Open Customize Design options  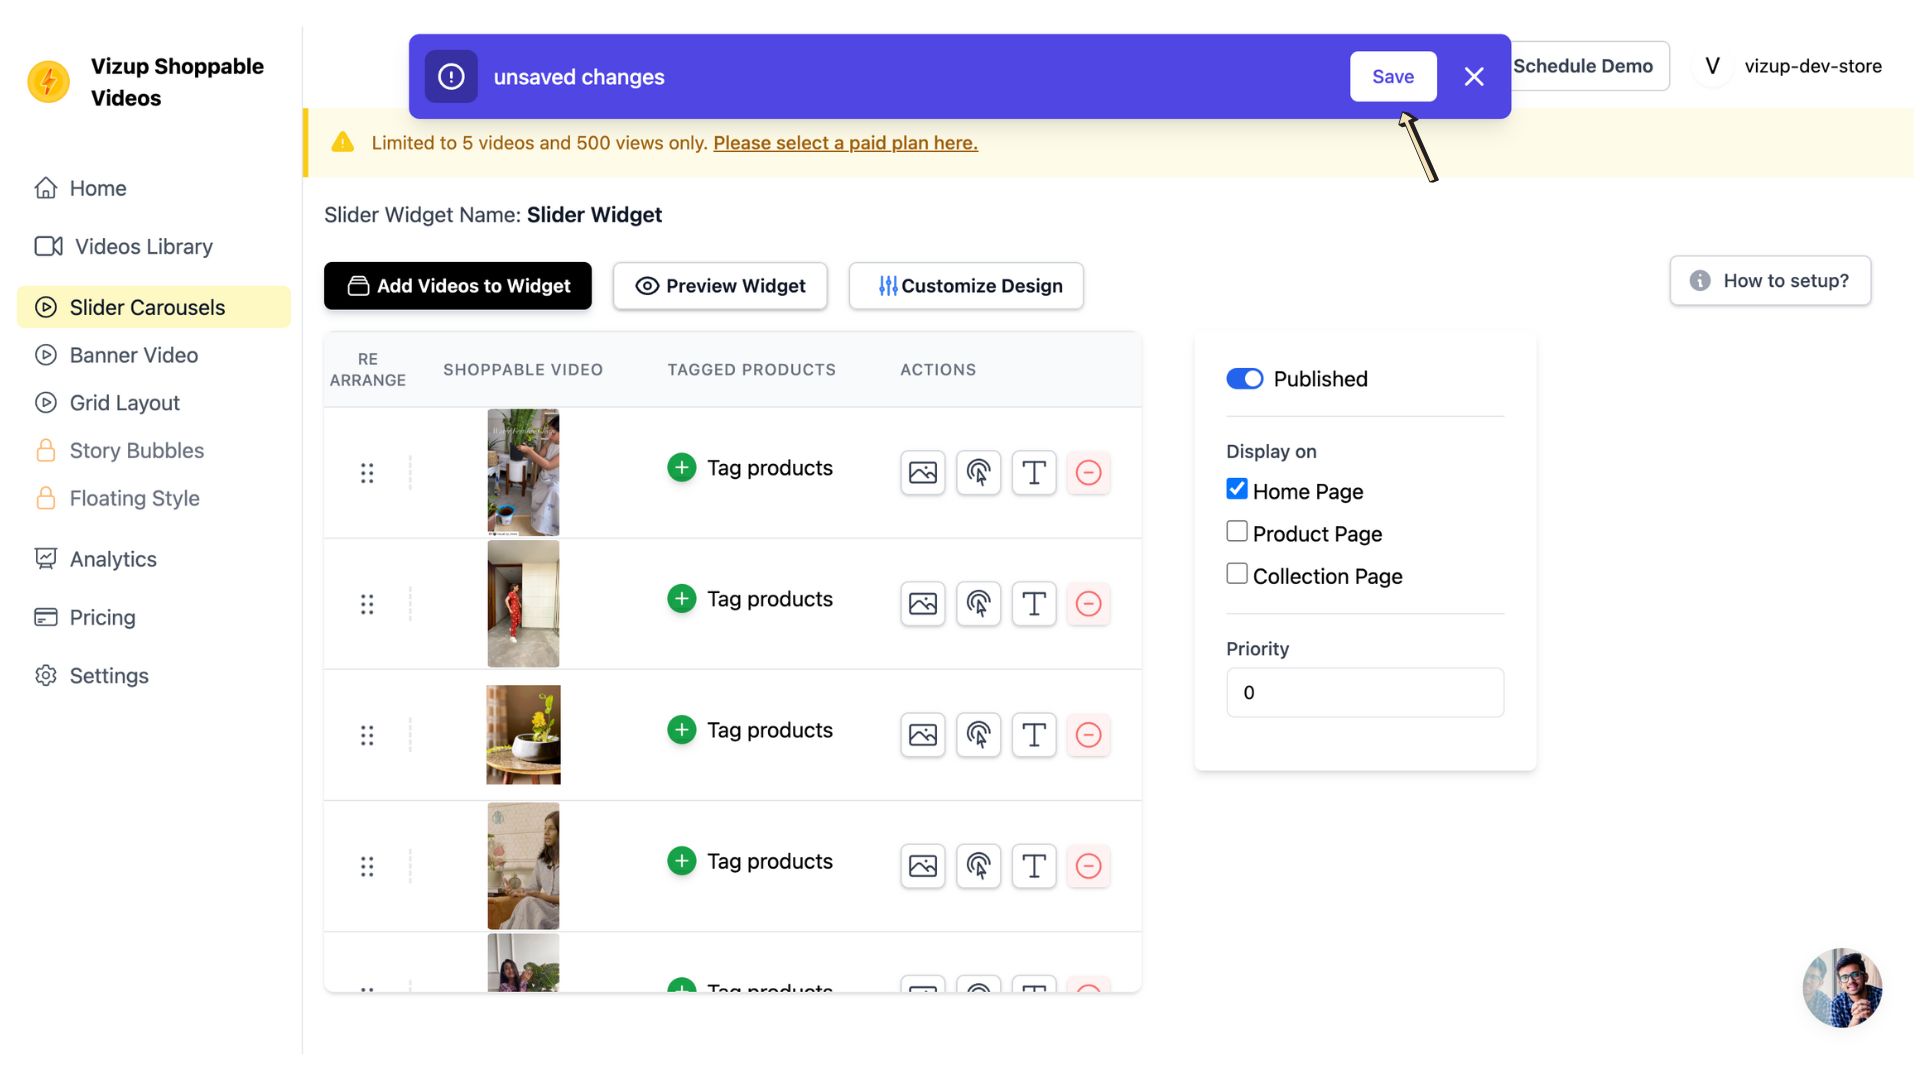click(965, 286)
